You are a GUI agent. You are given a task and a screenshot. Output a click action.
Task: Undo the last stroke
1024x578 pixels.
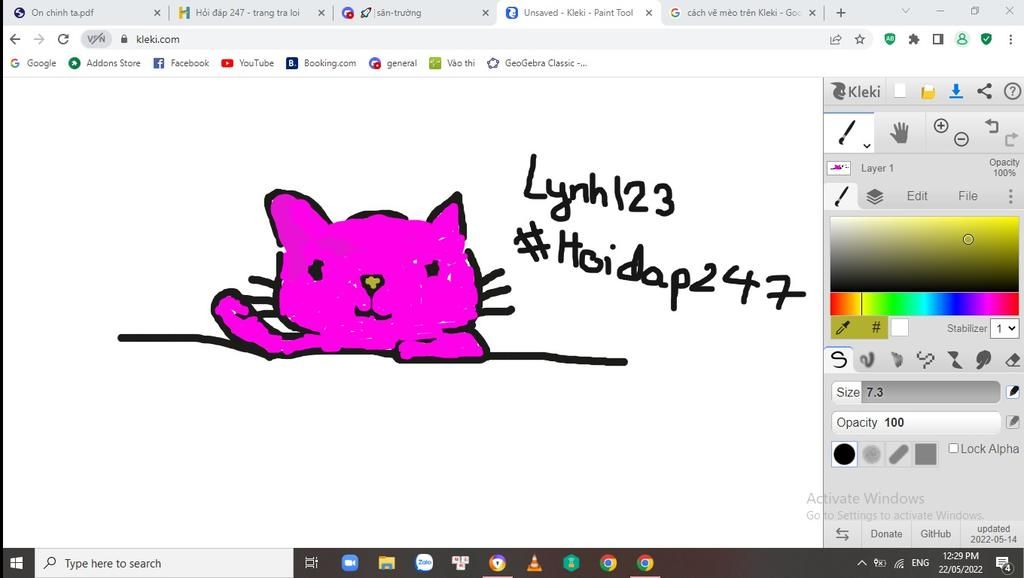pyautogui.click(x=992, y=125)
